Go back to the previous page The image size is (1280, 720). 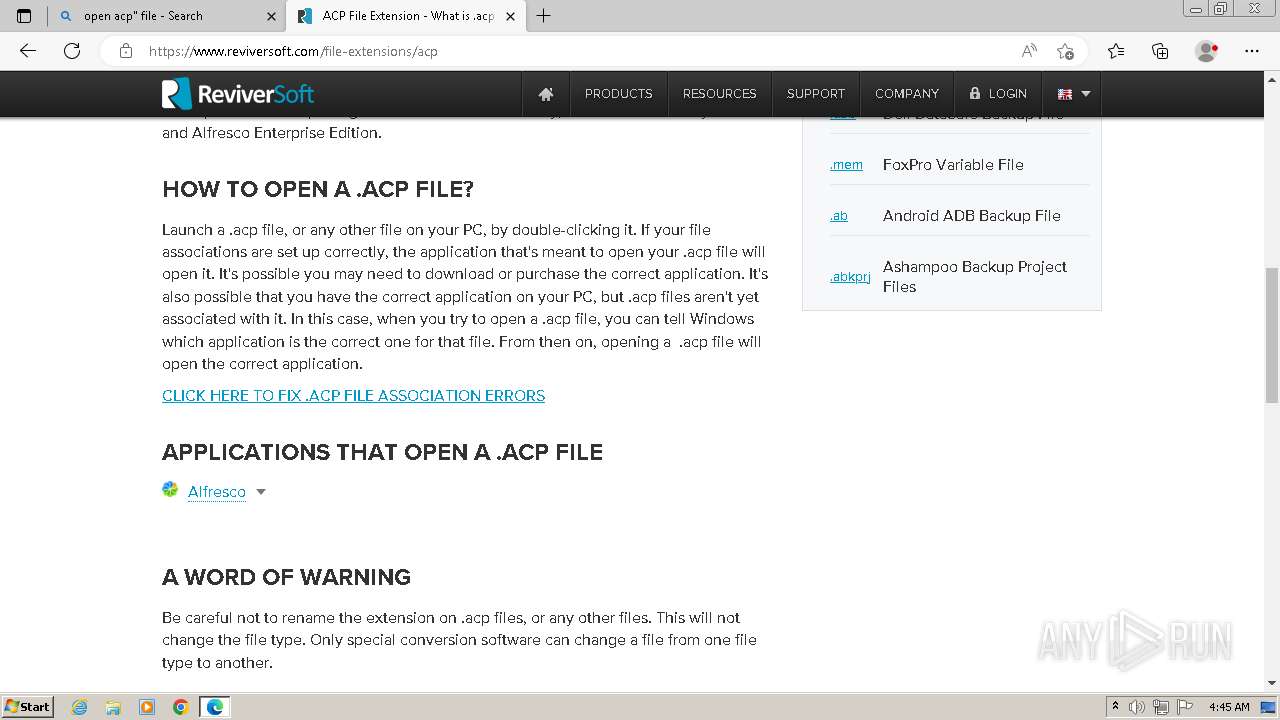28,51
